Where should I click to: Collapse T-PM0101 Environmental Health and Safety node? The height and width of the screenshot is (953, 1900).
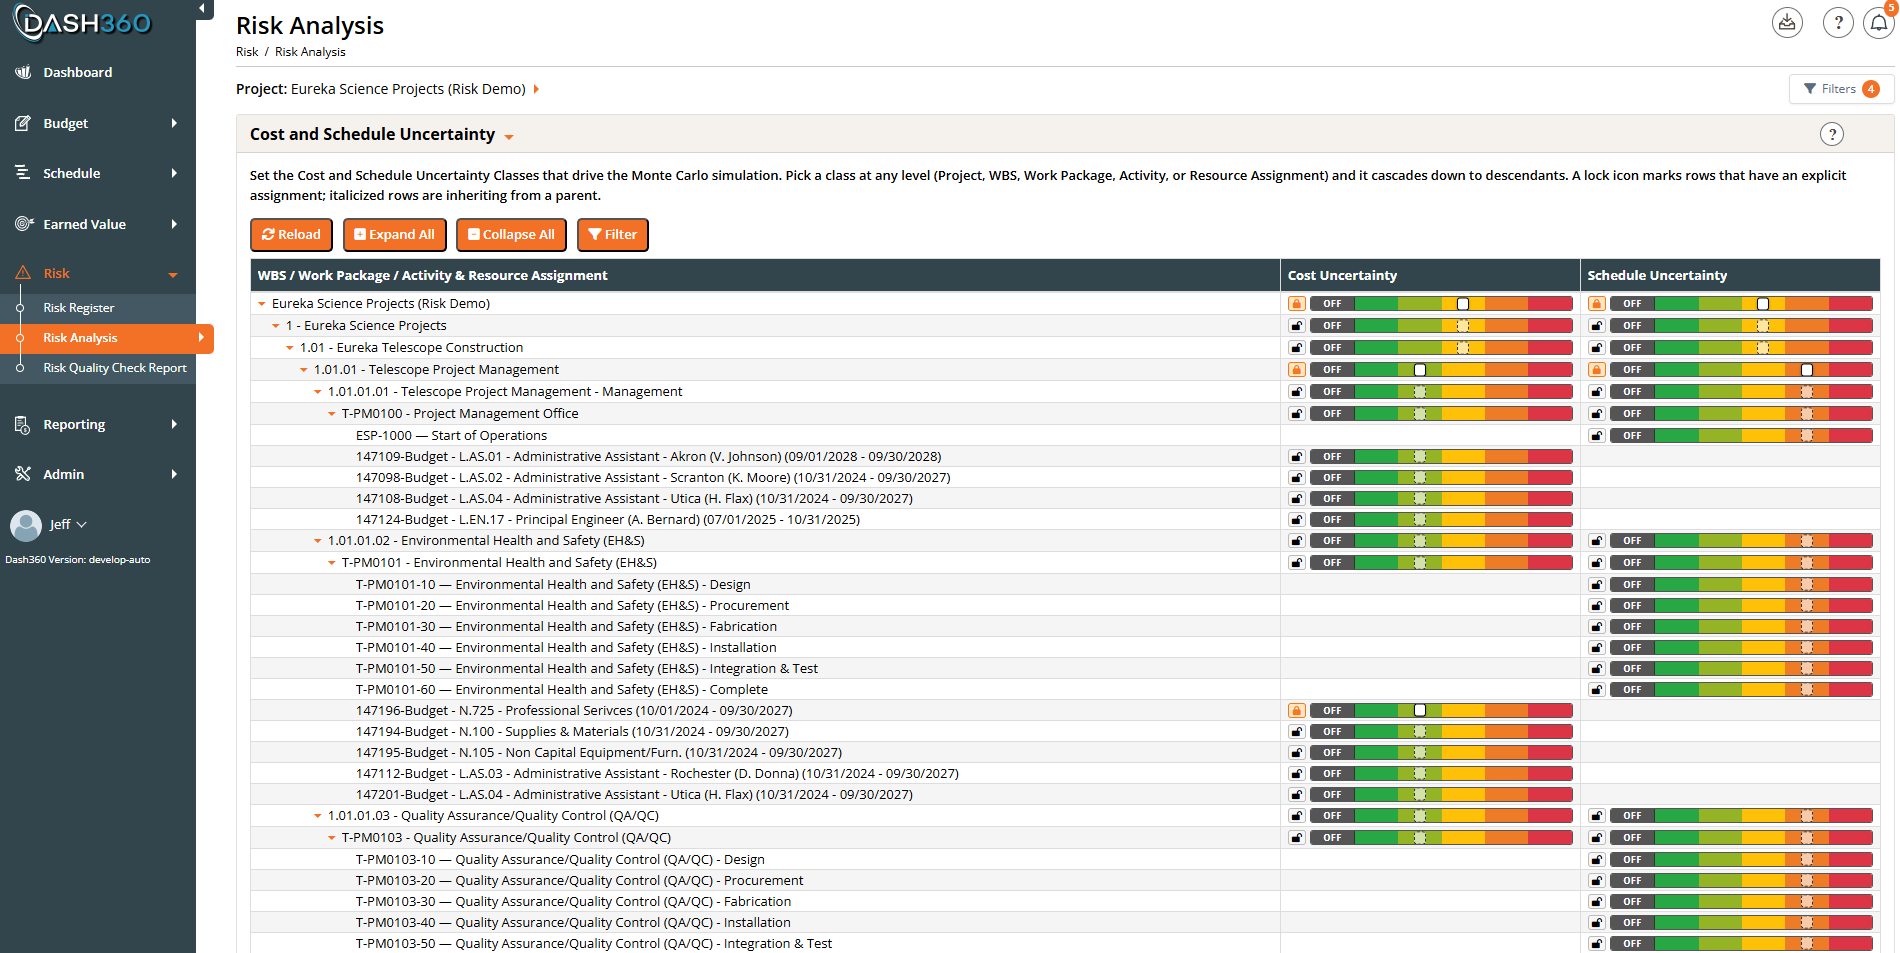pos(332,563)
